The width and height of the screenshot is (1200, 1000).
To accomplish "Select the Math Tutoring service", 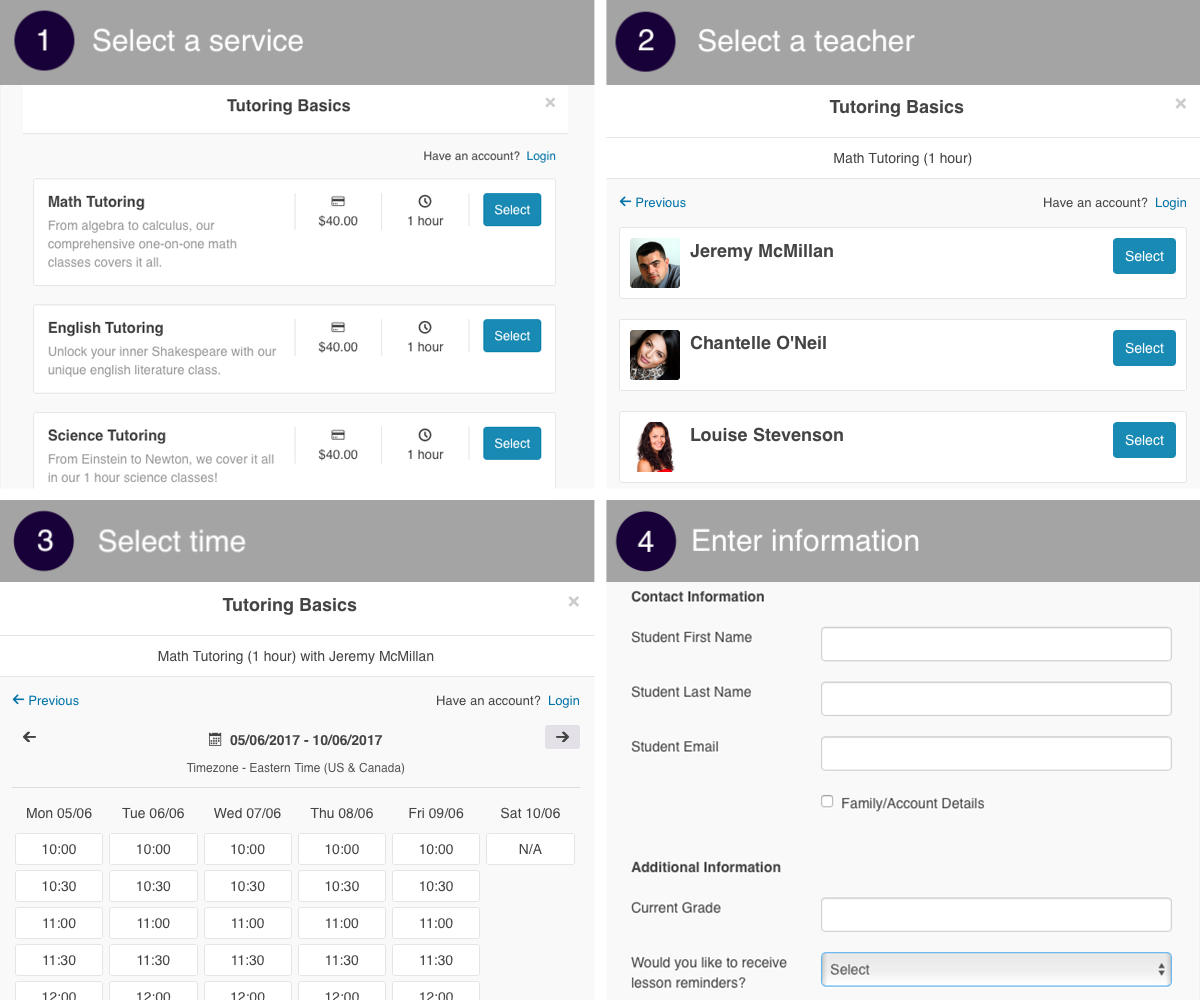I will tap(511, 209).
